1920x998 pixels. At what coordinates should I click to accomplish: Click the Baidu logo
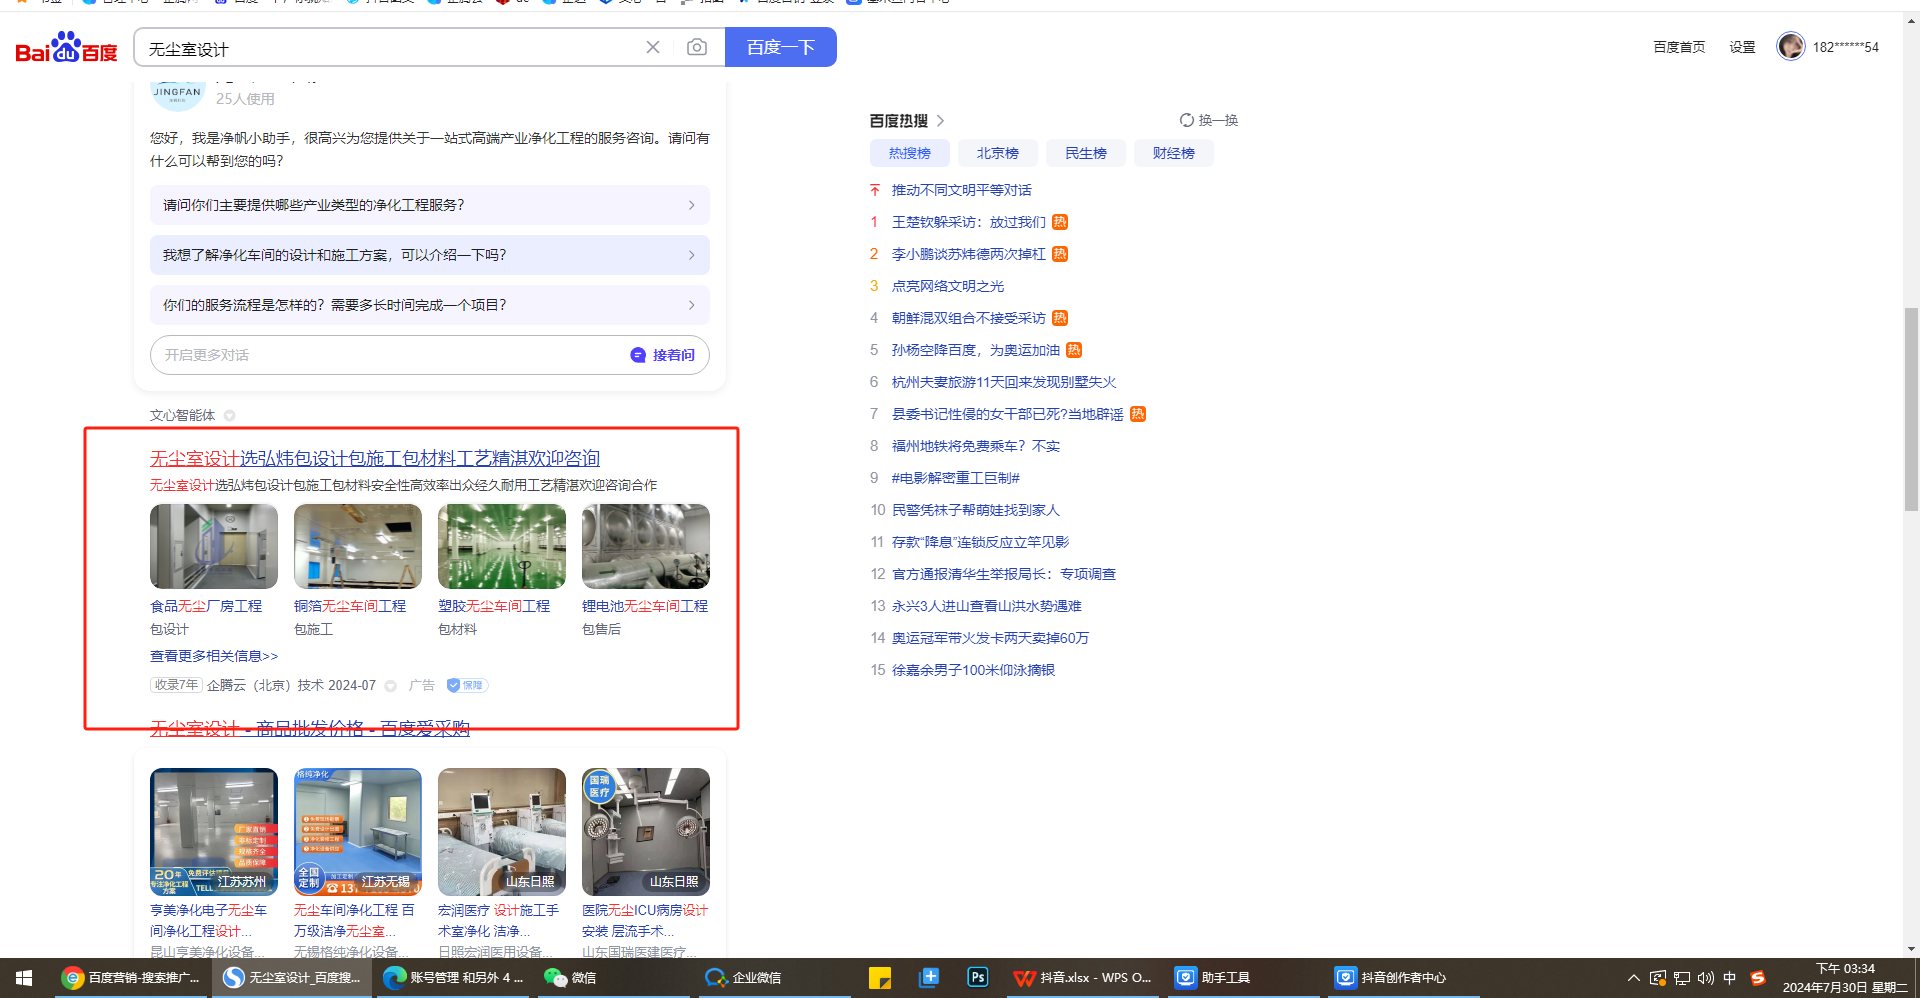(x=66, y=48)
